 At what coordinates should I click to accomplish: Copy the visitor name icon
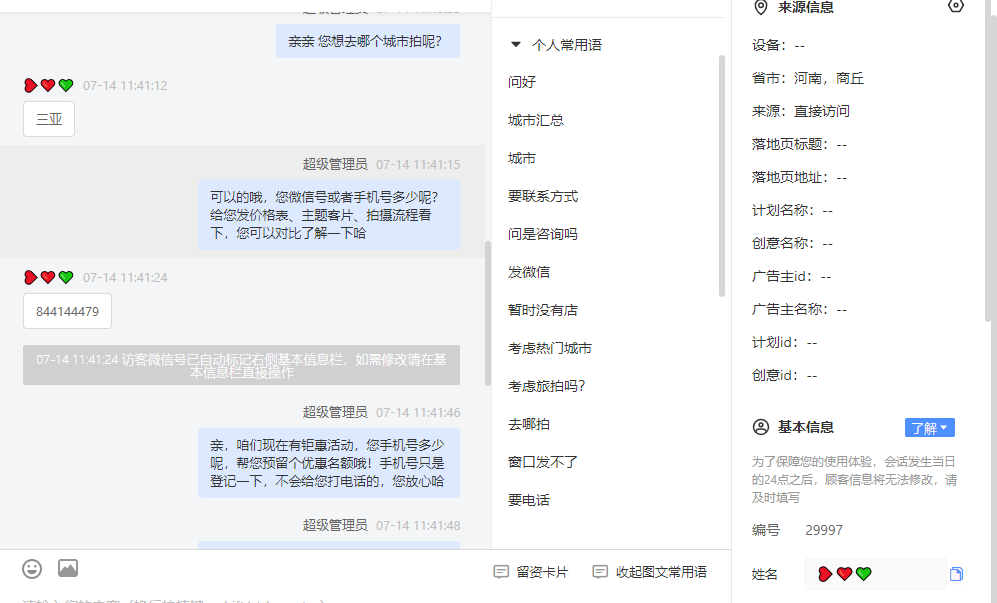pos(956,574)
